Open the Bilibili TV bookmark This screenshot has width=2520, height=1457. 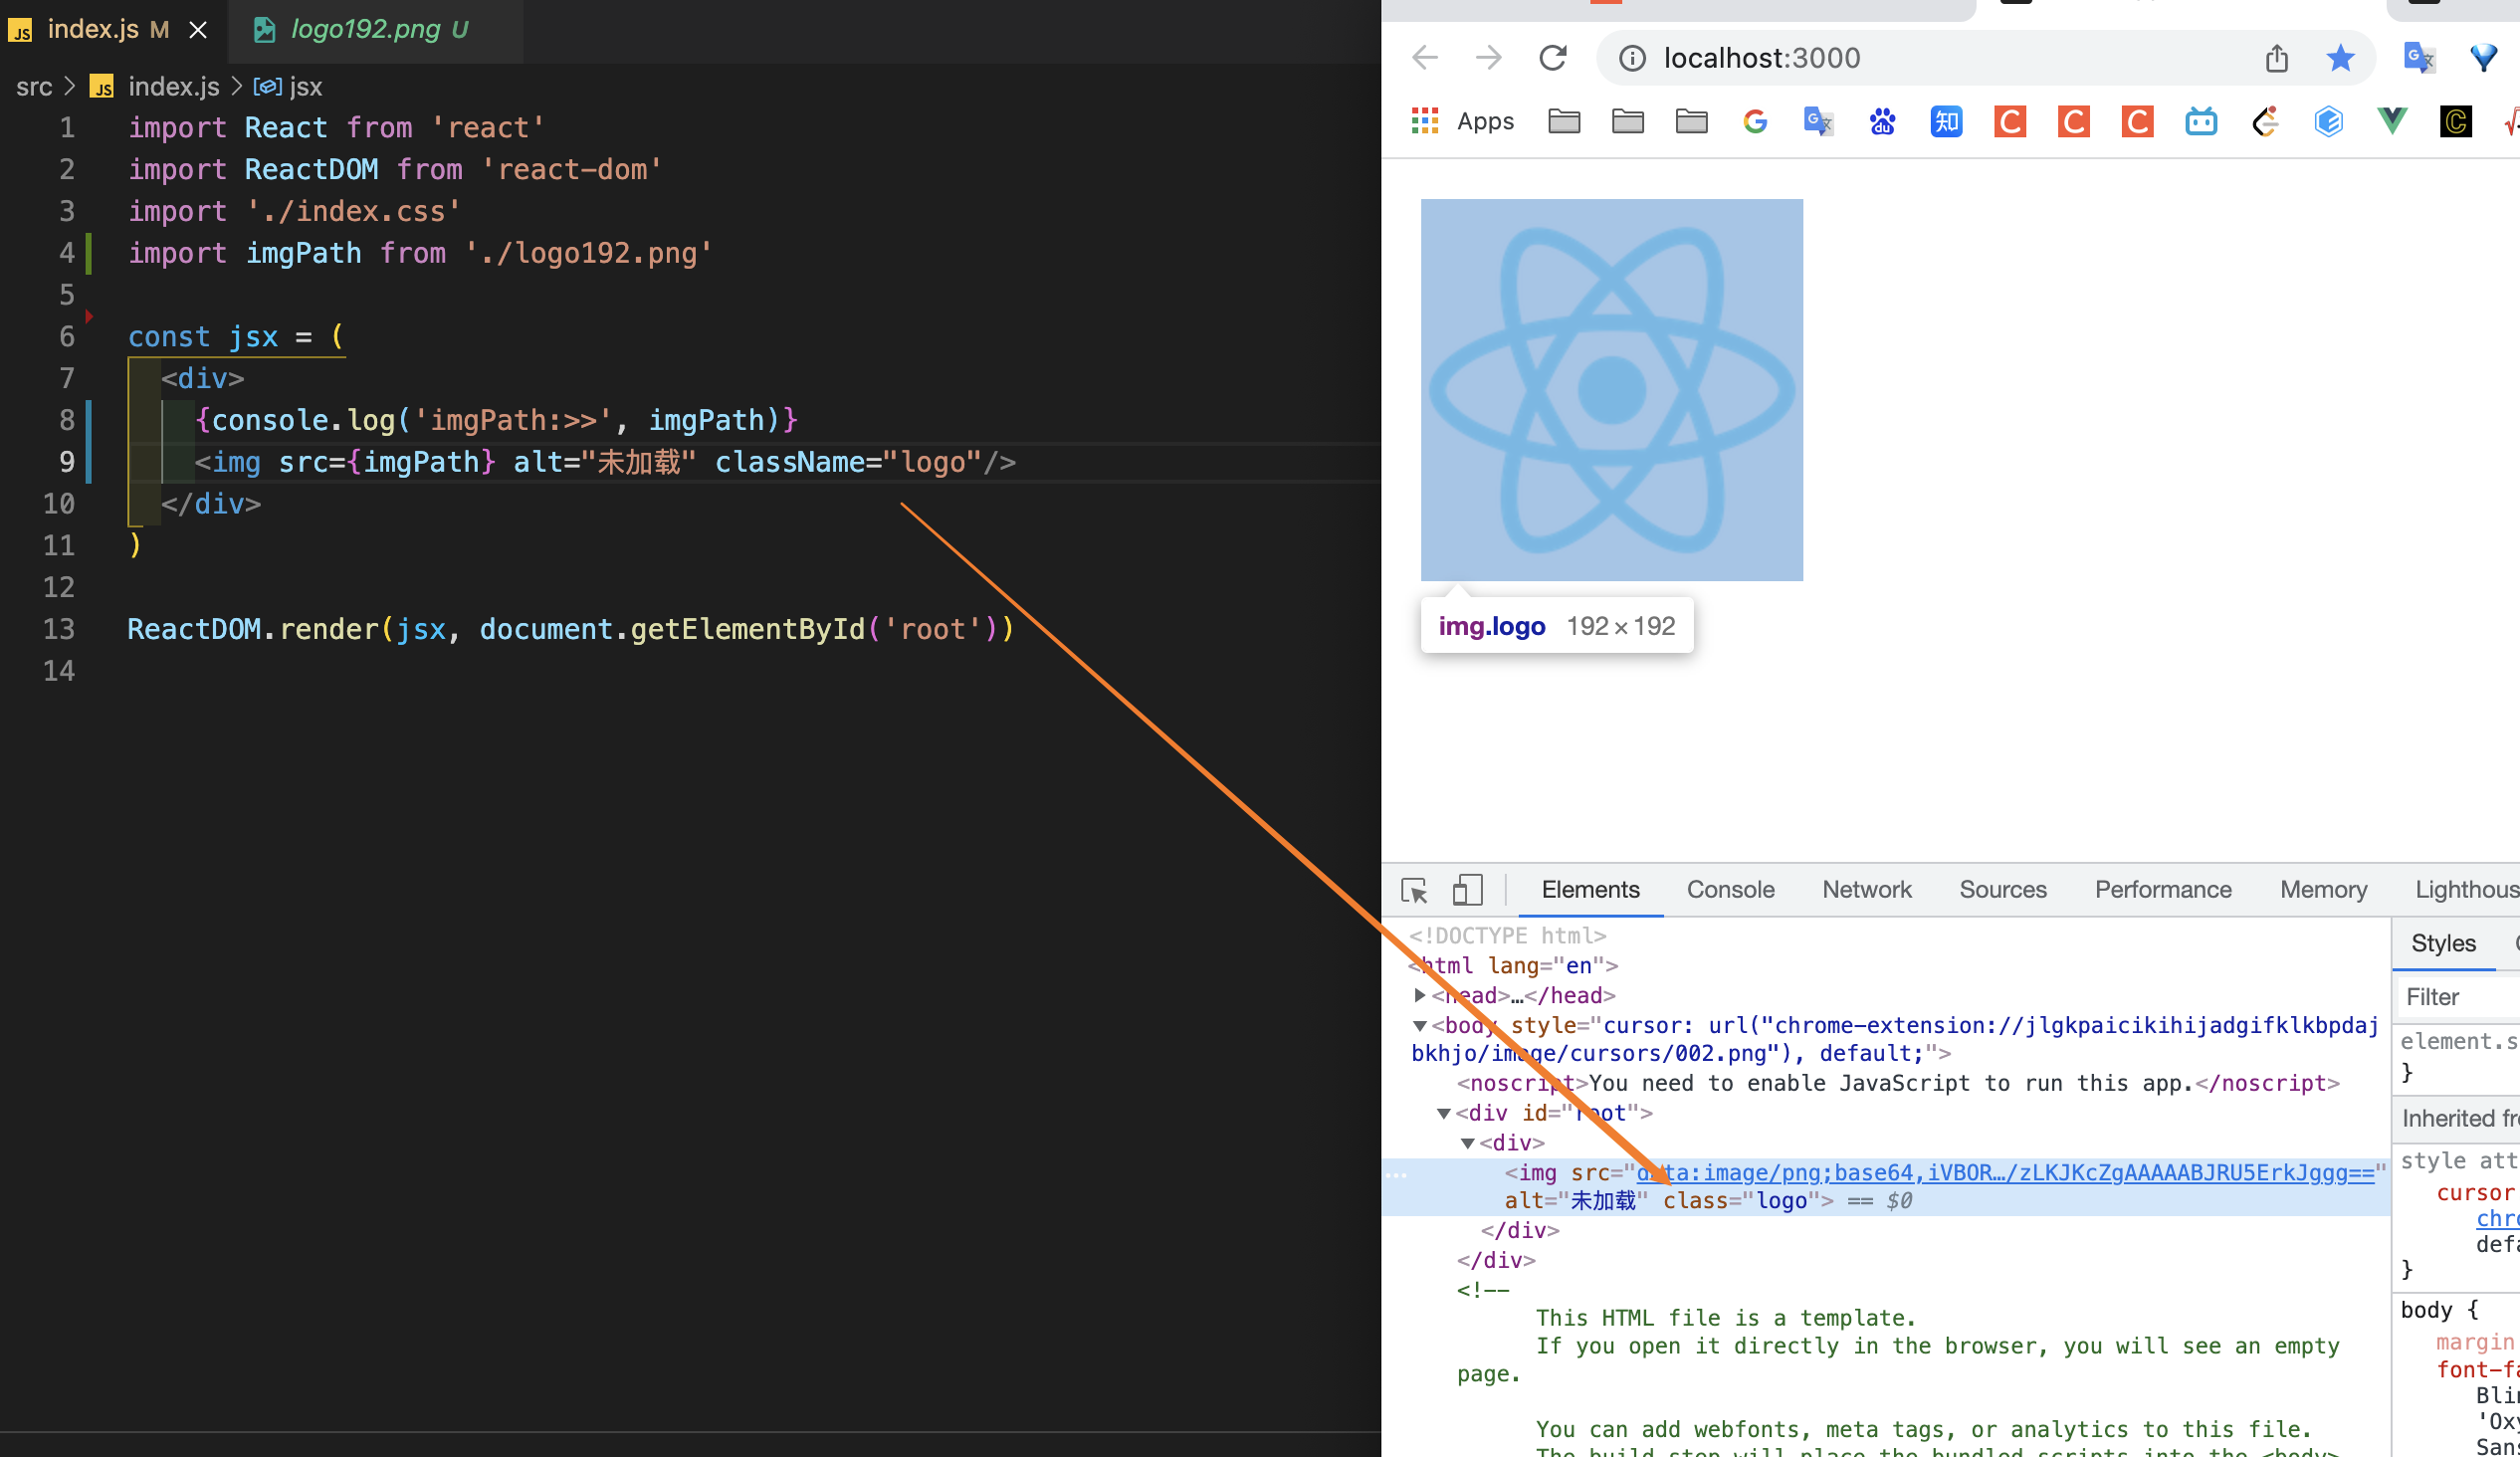click(x=2201, y=122)
